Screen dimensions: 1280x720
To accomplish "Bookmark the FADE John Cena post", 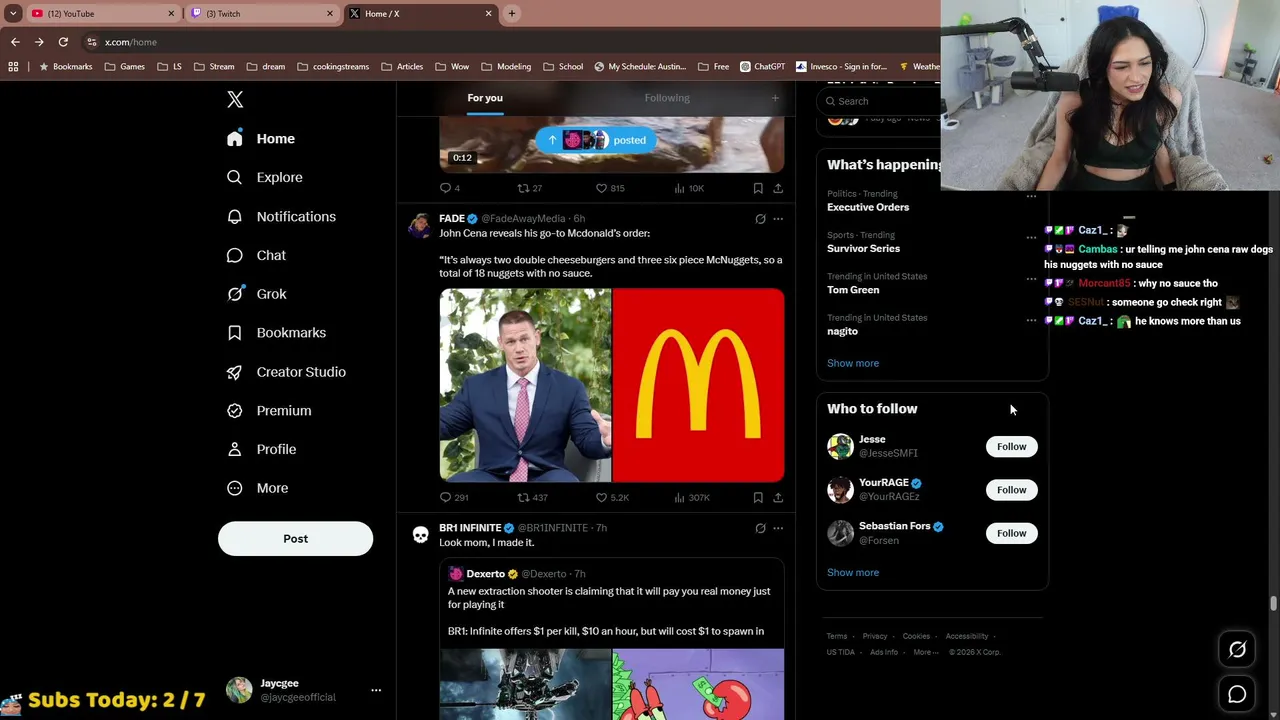I will click(758, 497).
